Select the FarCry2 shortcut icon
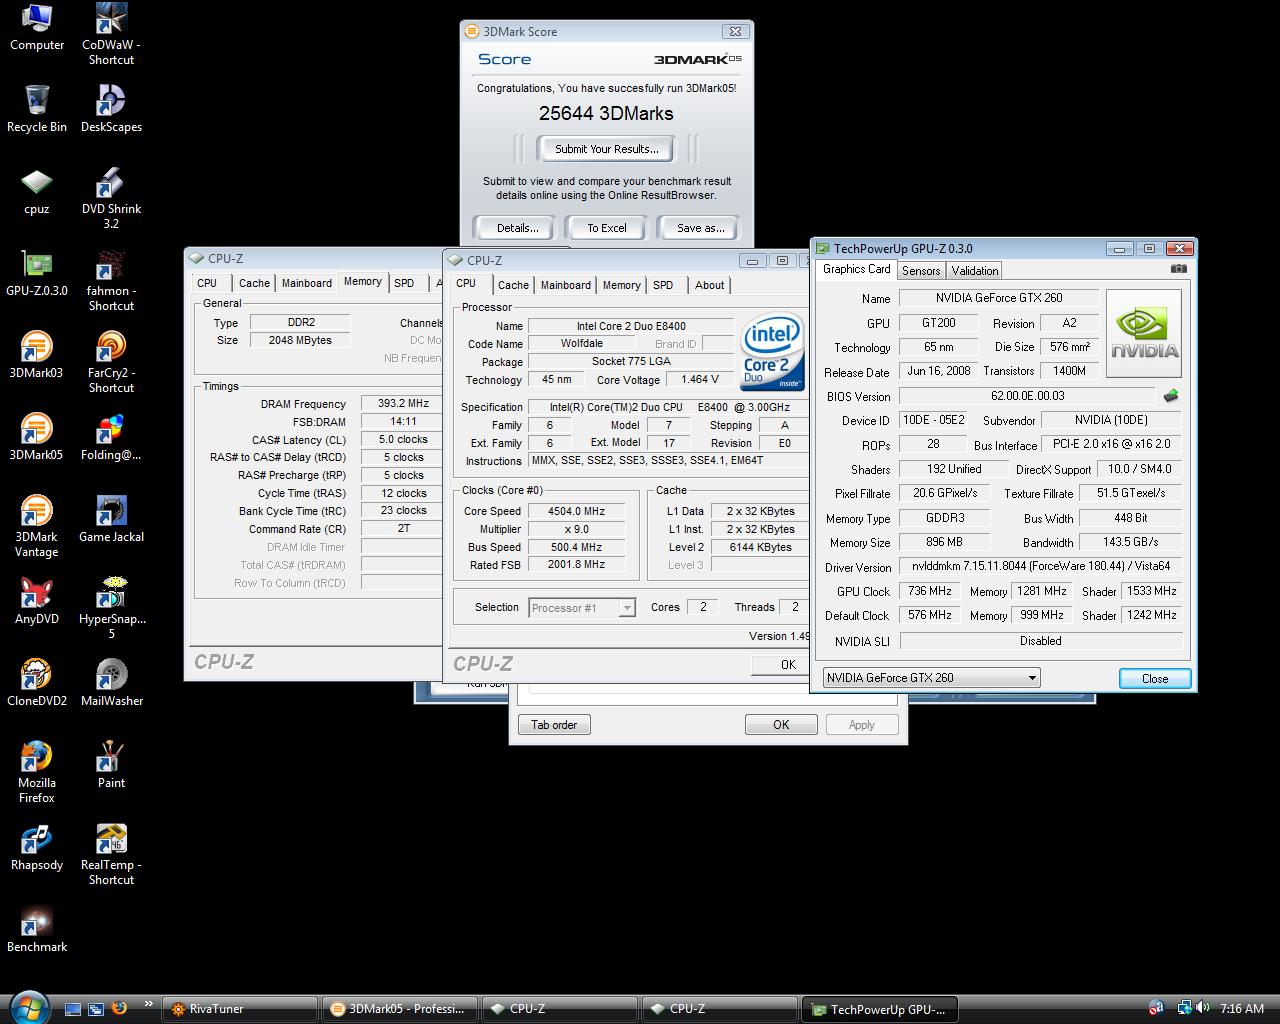Image resolution: width=1280 pixels, height=1024 pixels. [x=111, y=363]
